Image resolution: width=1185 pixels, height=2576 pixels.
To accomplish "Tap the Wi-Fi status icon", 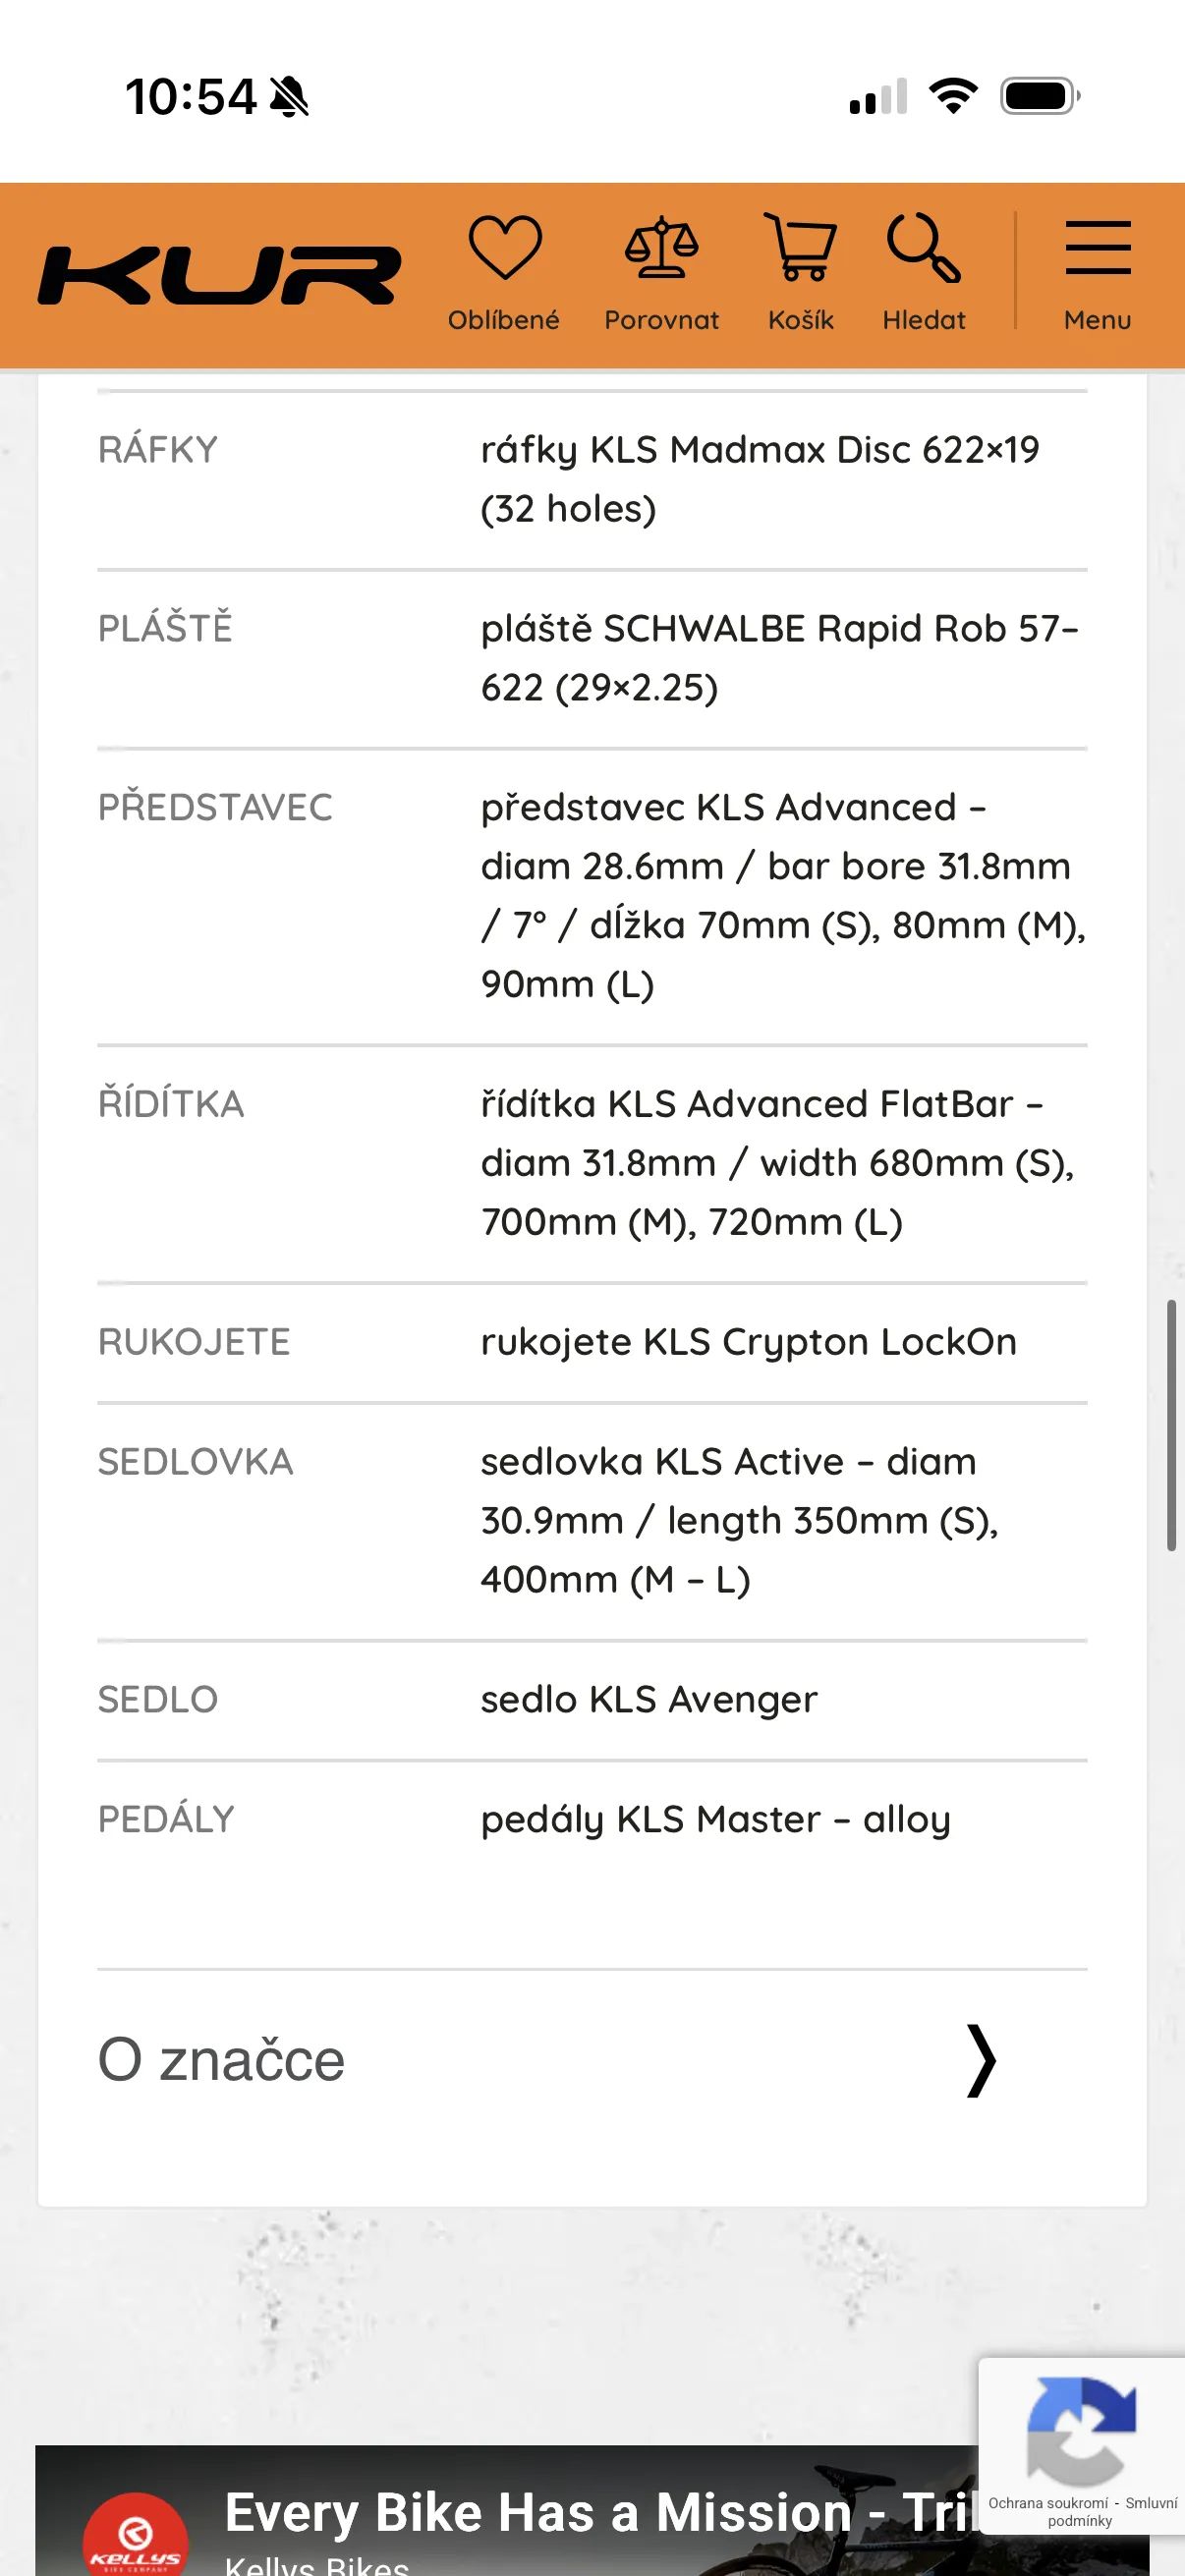I will [953, 96].
